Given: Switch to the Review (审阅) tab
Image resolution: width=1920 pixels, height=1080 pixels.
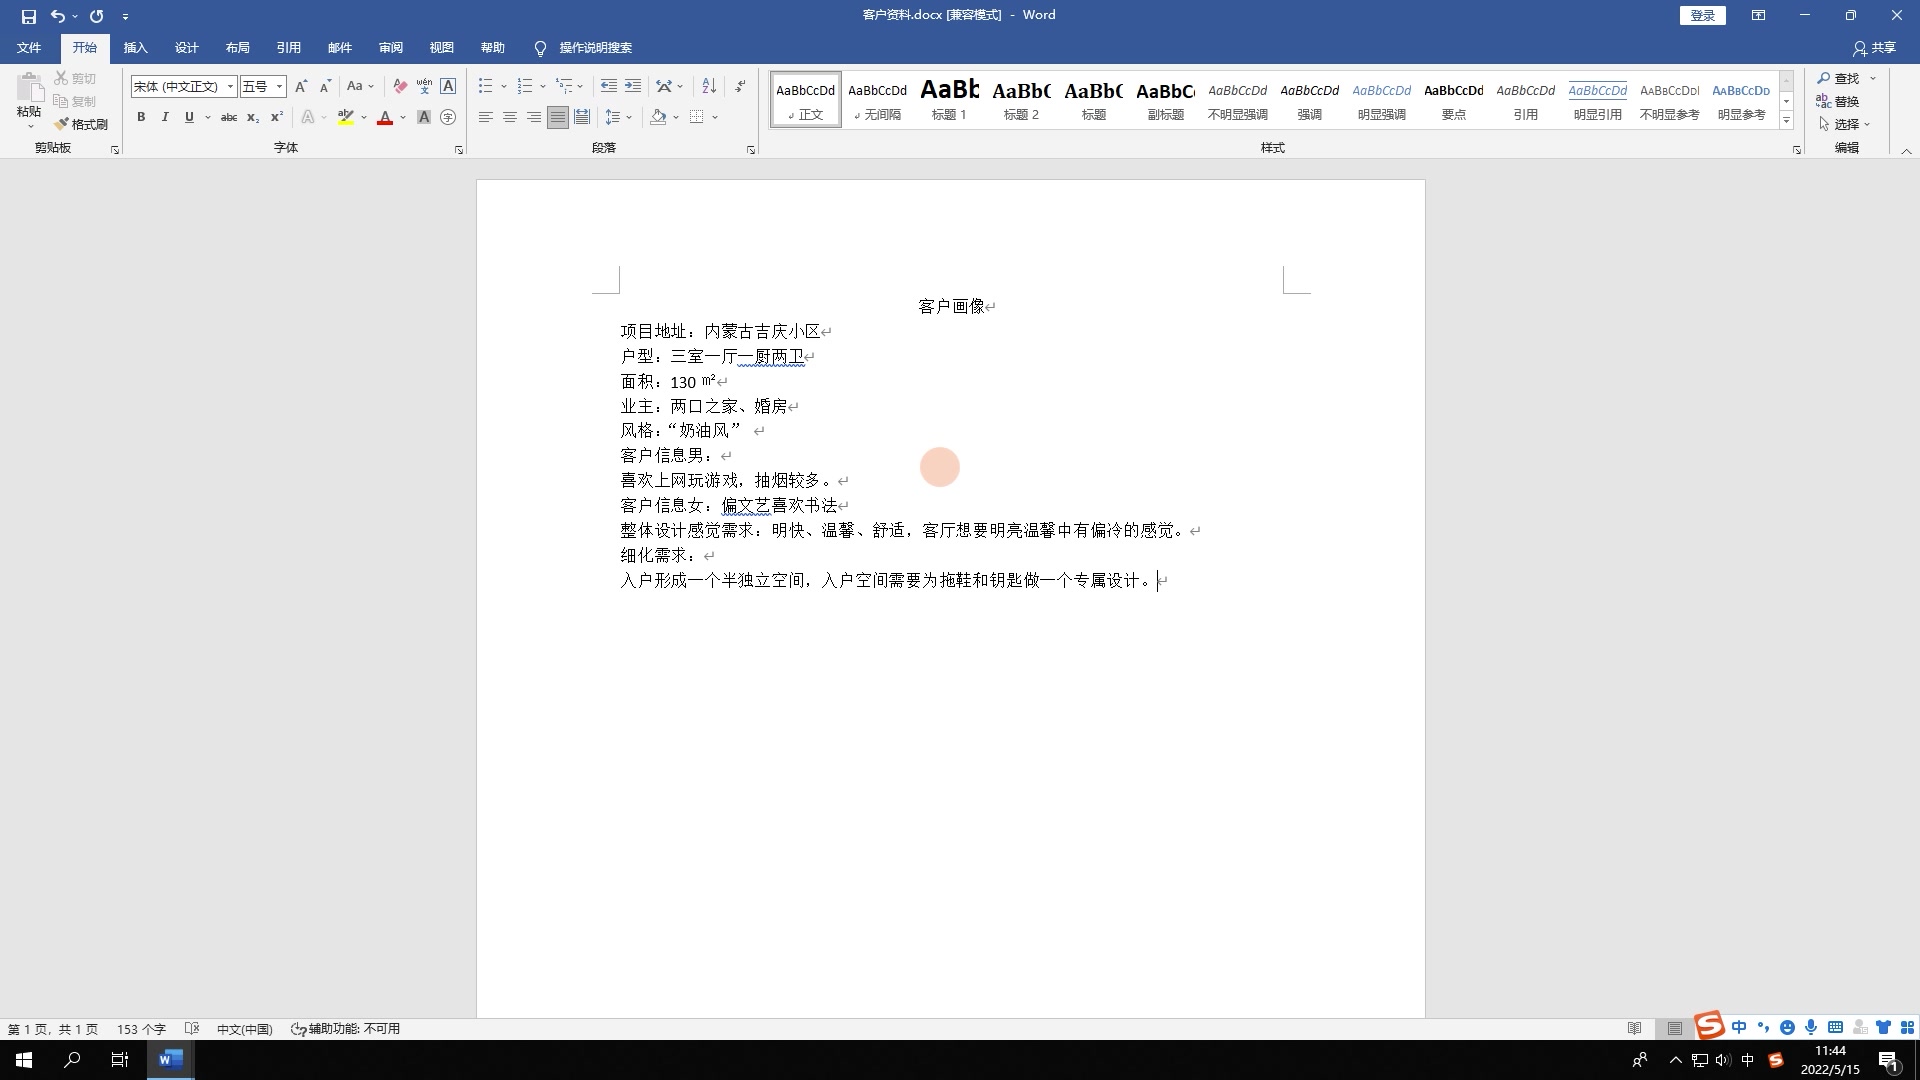Looking at the screenshot, I should [390, 47].
